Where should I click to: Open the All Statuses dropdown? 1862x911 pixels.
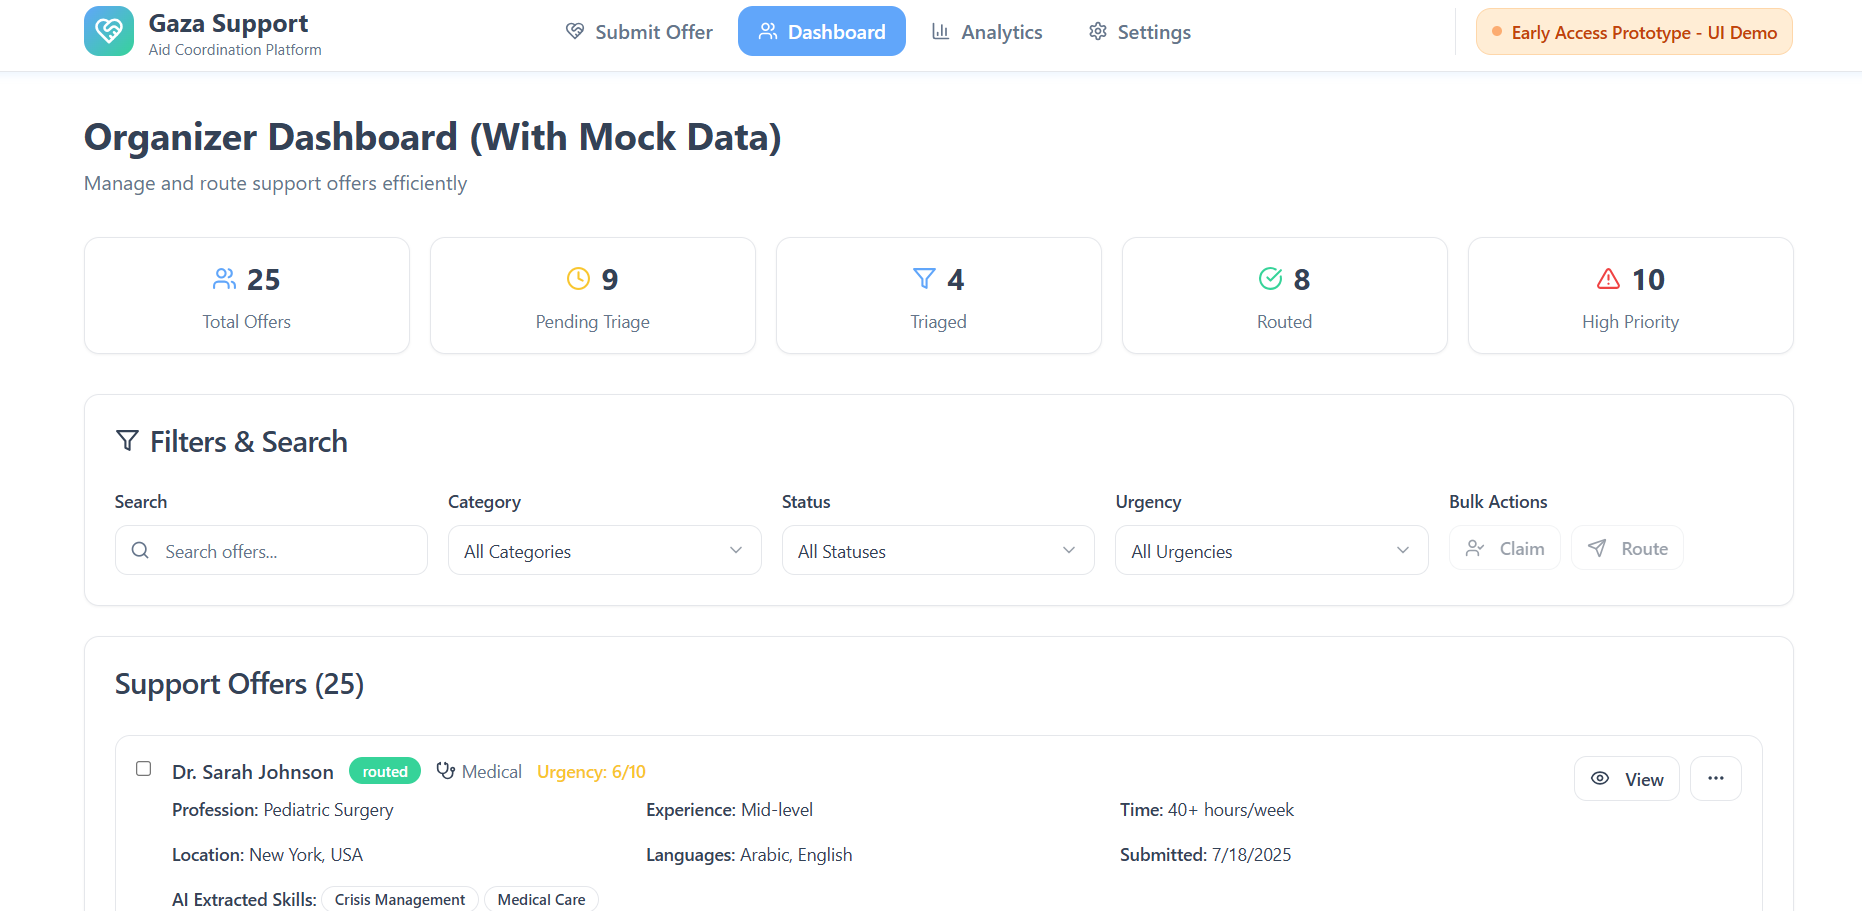[938, 550]
